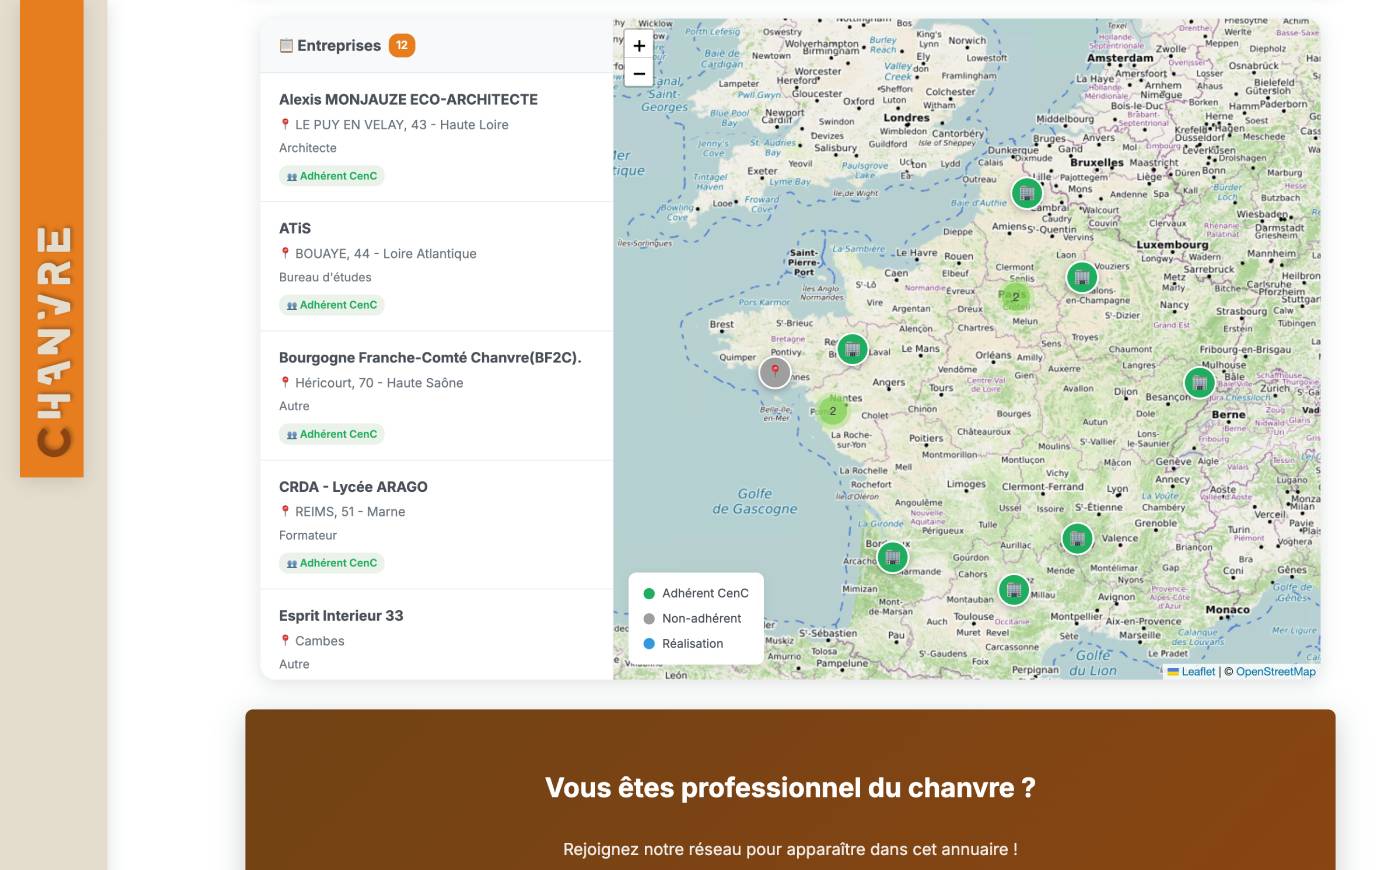Expand the cluster of 2 near Paris
Image resolution: width=1400 pixels, height=870 pixels.
[x=1016, y=297]
